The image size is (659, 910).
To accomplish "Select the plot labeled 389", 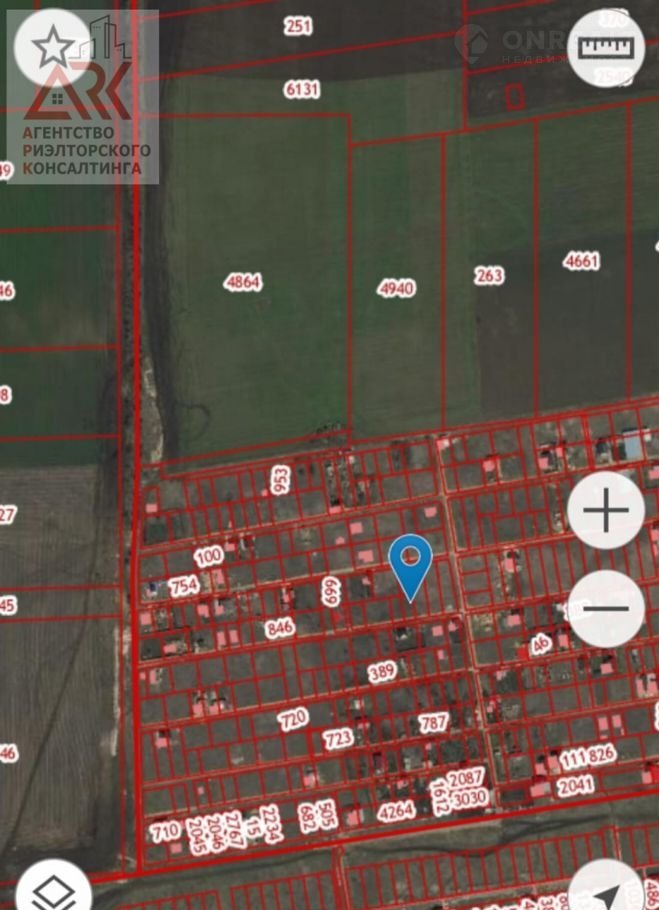I will tap(382, 672).
